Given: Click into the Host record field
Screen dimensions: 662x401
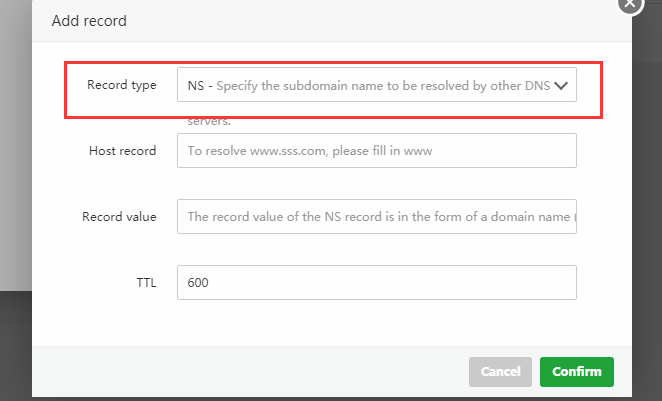Looking at the screenshot, I should [x=376, y=151].
